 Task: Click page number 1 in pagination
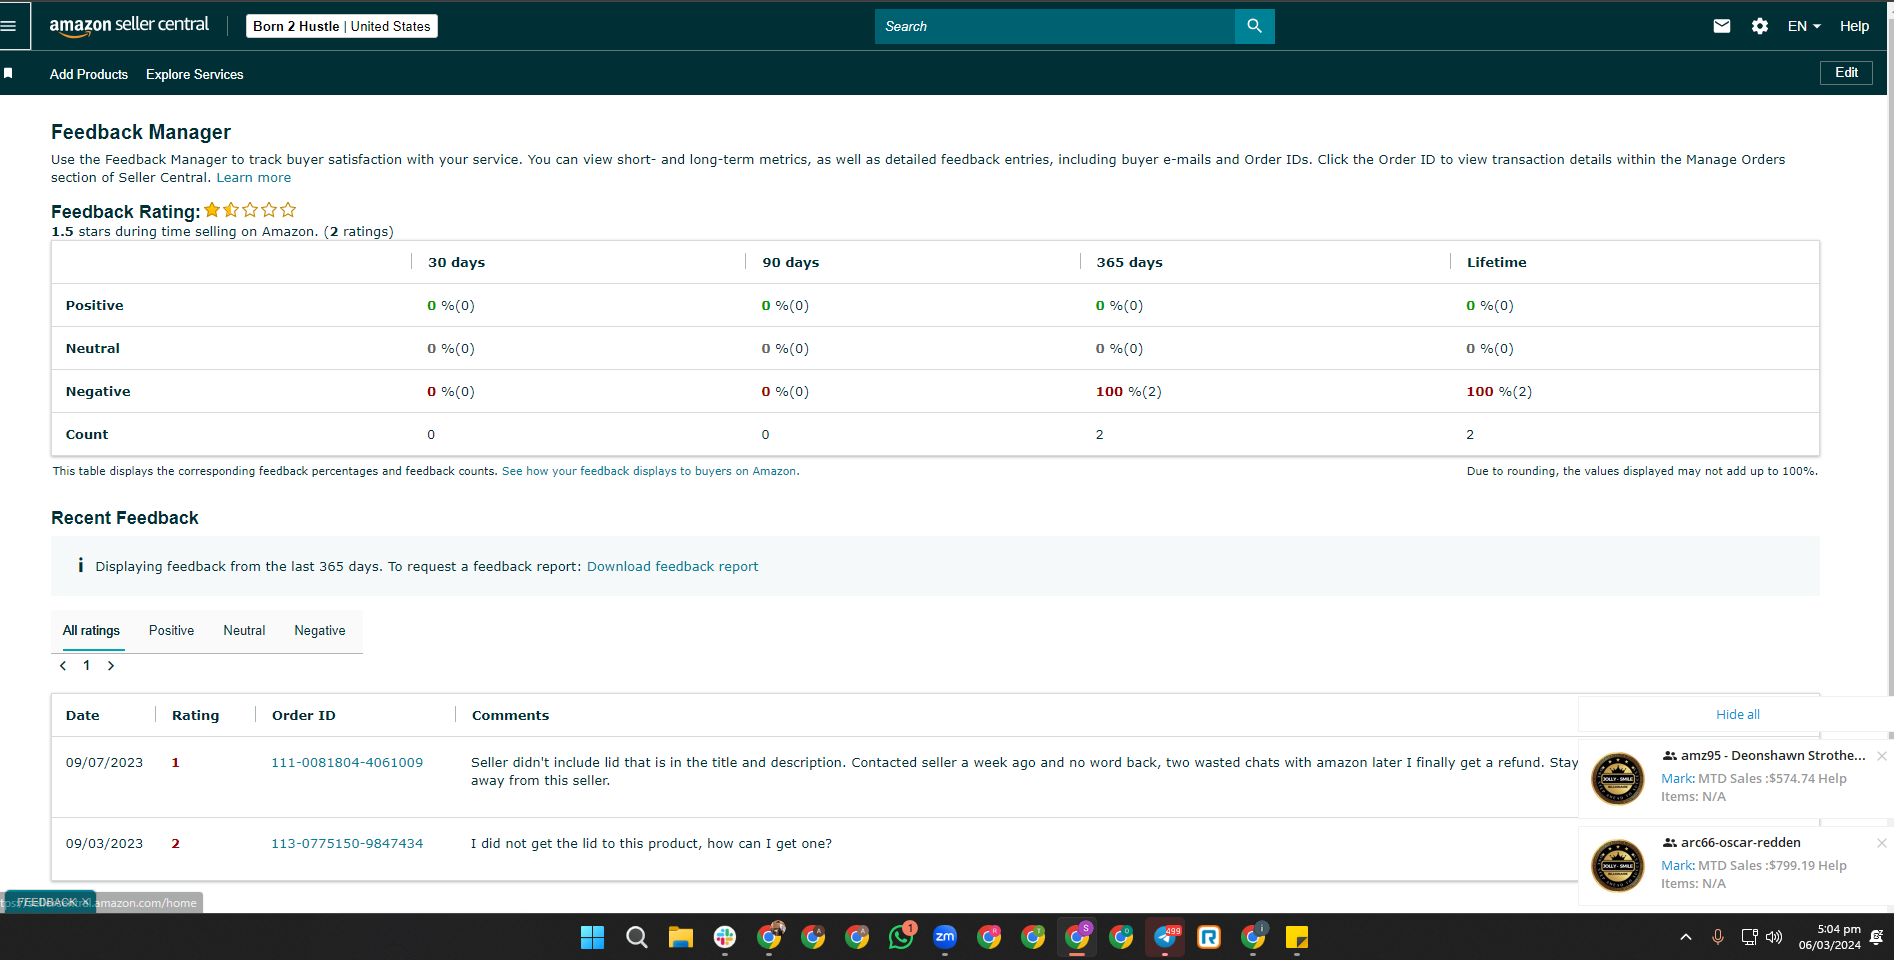[x=87, y=665]
